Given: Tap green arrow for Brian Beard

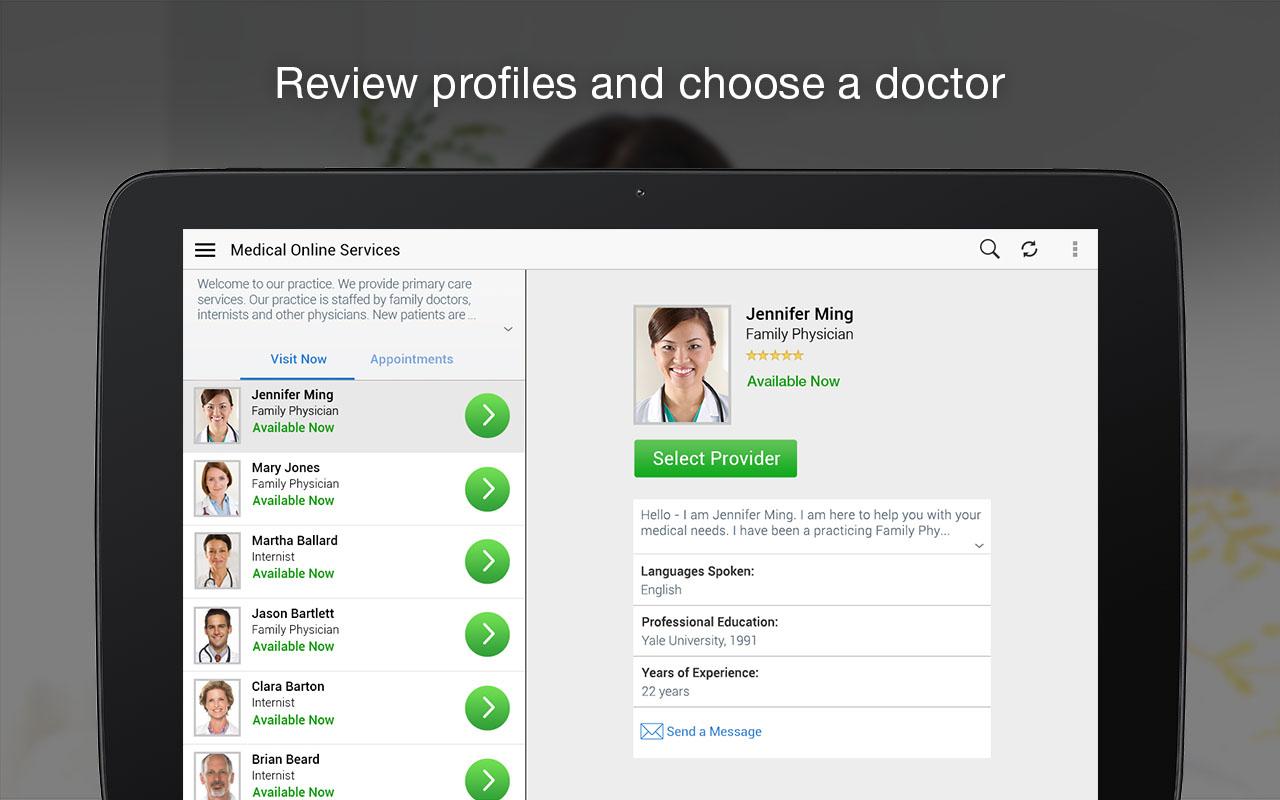Looking at the screenshot, I should [487, 779].
